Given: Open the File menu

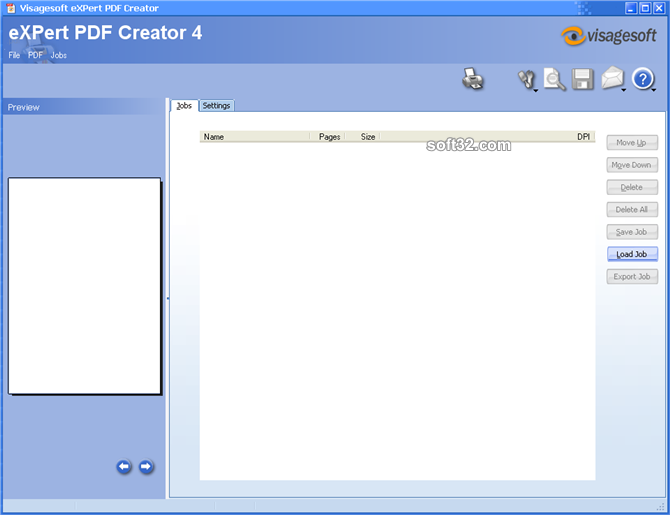Looking at the screenshot, I should 14,55.
